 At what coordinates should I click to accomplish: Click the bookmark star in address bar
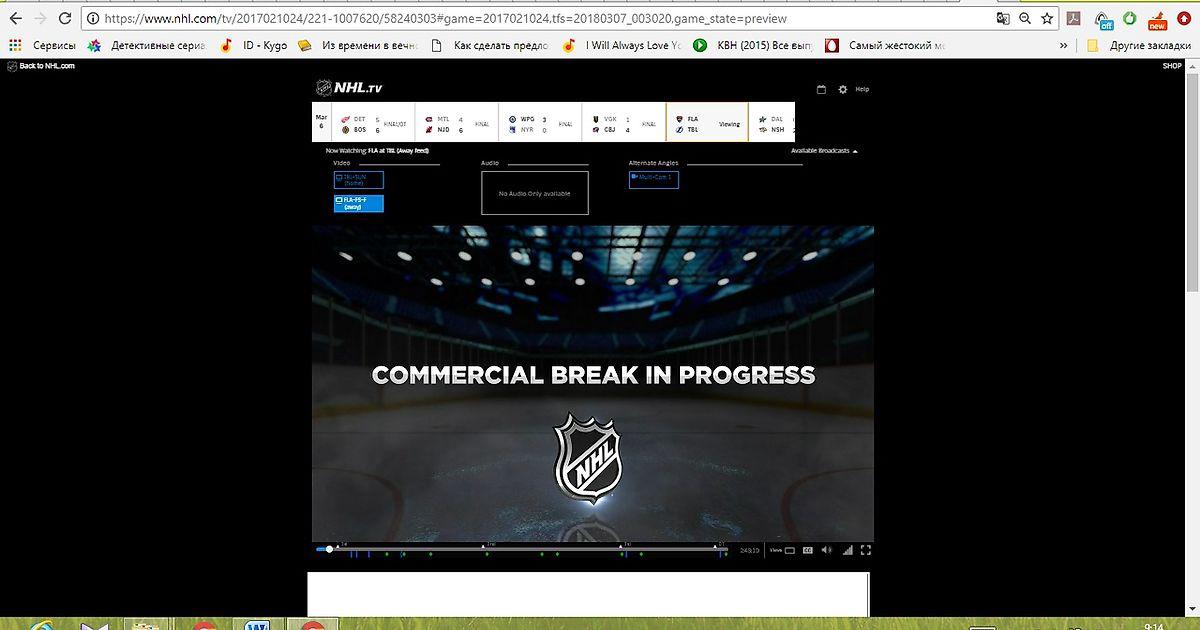click(x=1047, y=18)
